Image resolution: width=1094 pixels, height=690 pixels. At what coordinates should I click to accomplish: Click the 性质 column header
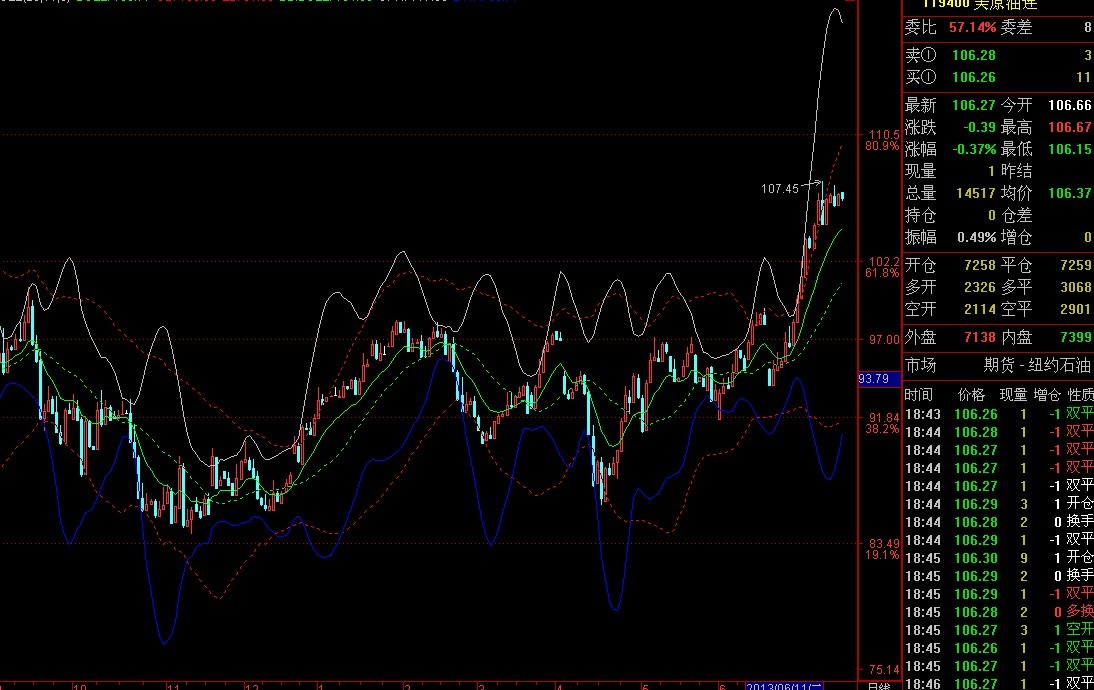(1080, 395)
